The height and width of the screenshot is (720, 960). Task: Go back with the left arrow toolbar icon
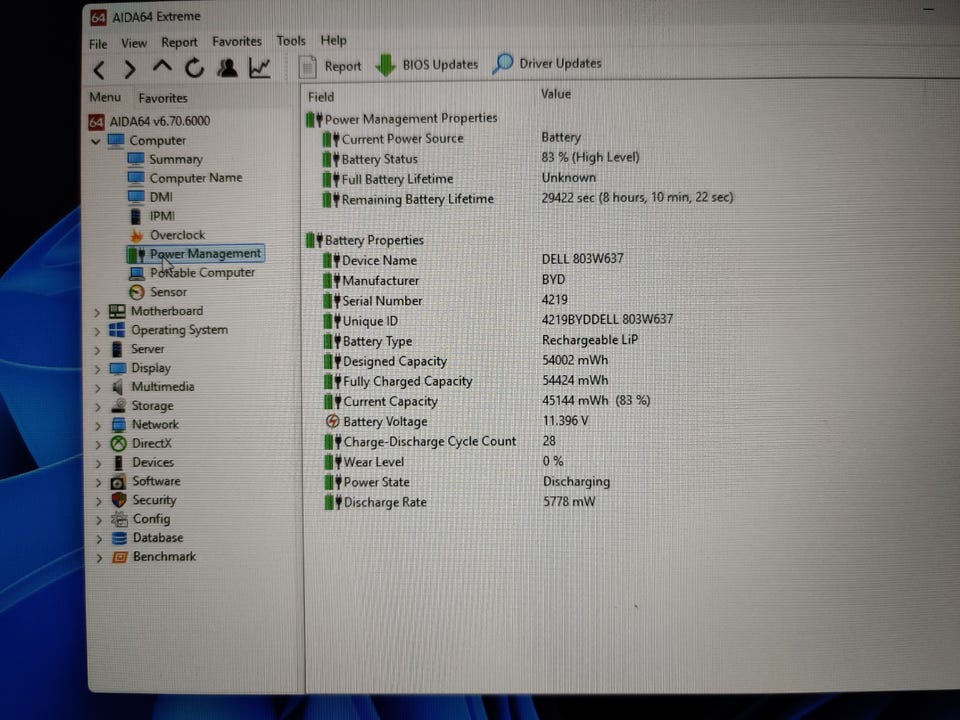[99, 69]
